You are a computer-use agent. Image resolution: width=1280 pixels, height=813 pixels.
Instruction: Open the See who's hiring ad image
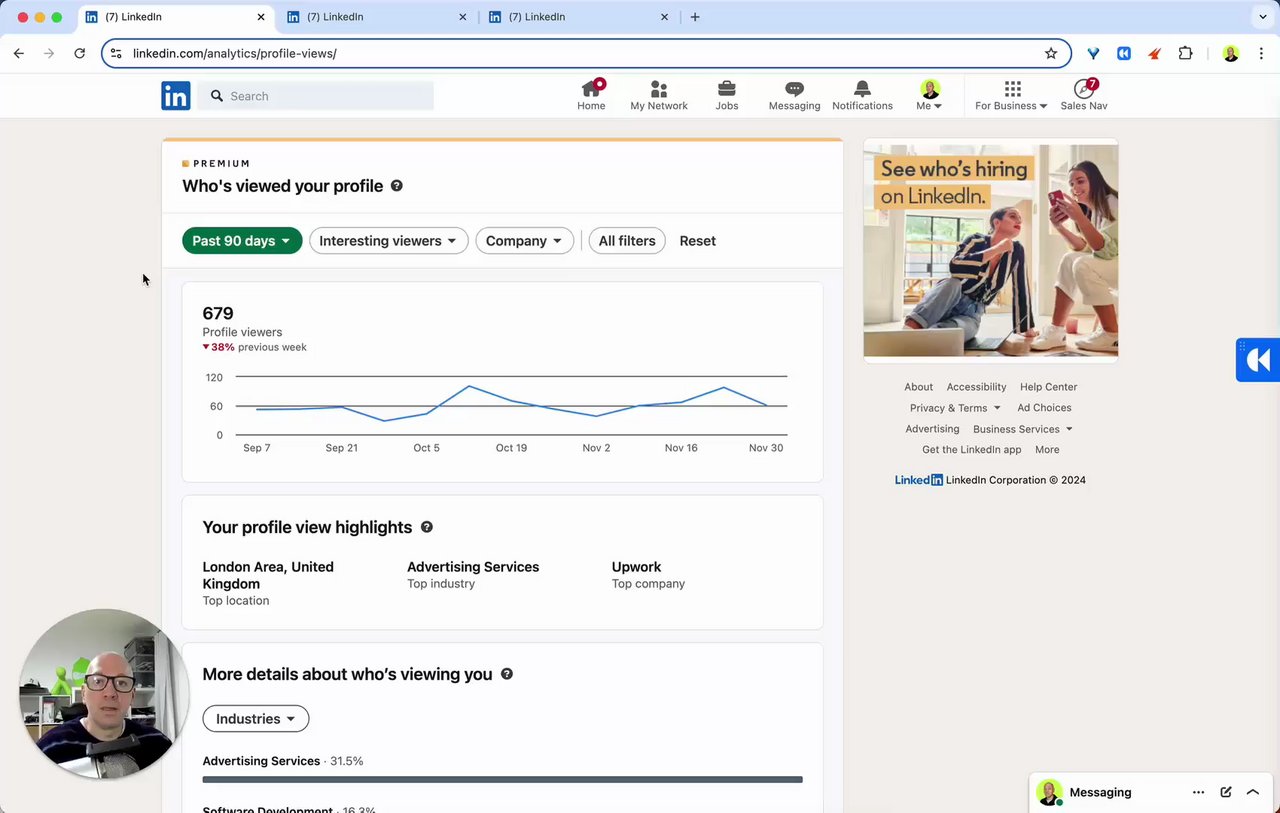[x=991, y=251]
